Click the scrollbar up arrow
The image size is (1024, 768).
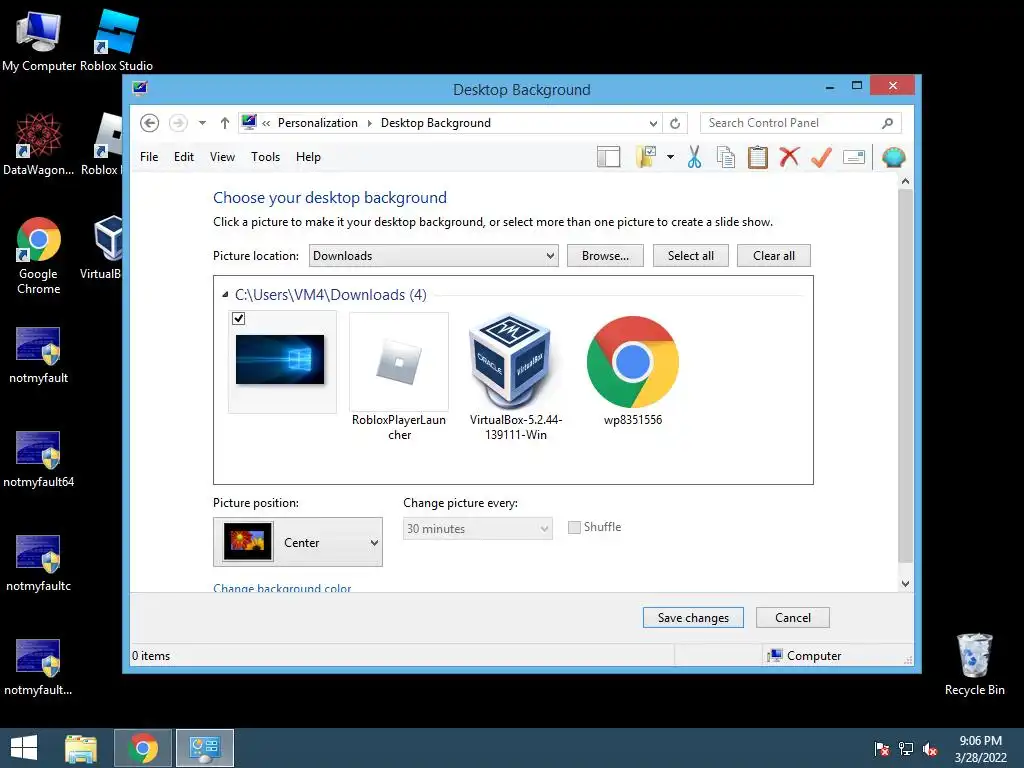click(905, 181)
